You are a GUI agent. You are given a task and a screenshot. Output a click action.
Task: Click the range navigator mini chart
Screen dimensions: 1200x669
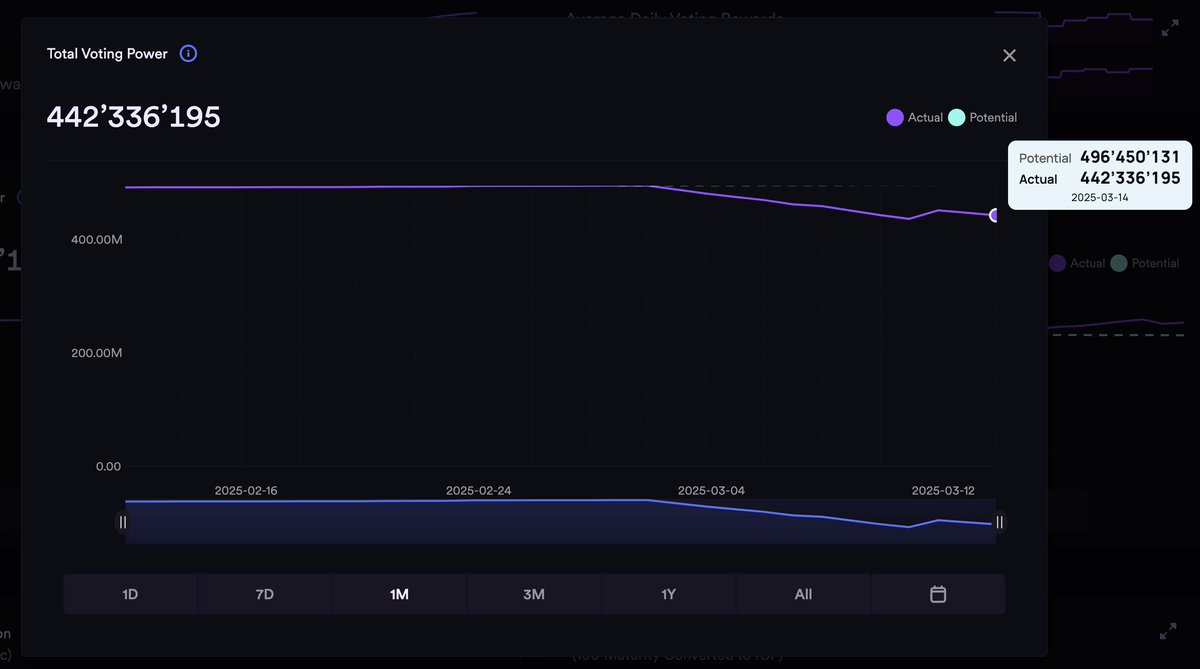561,521
